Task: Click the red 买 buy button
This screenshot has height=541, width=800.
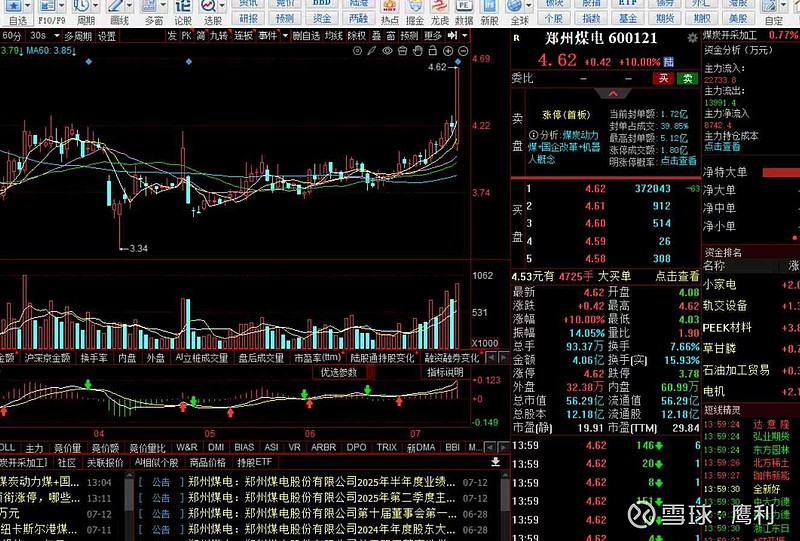Action: [663, 78]
